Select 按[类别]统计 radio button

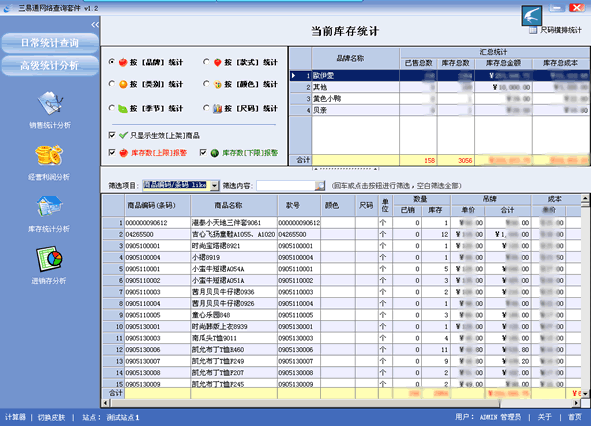[x=111, y=84]
